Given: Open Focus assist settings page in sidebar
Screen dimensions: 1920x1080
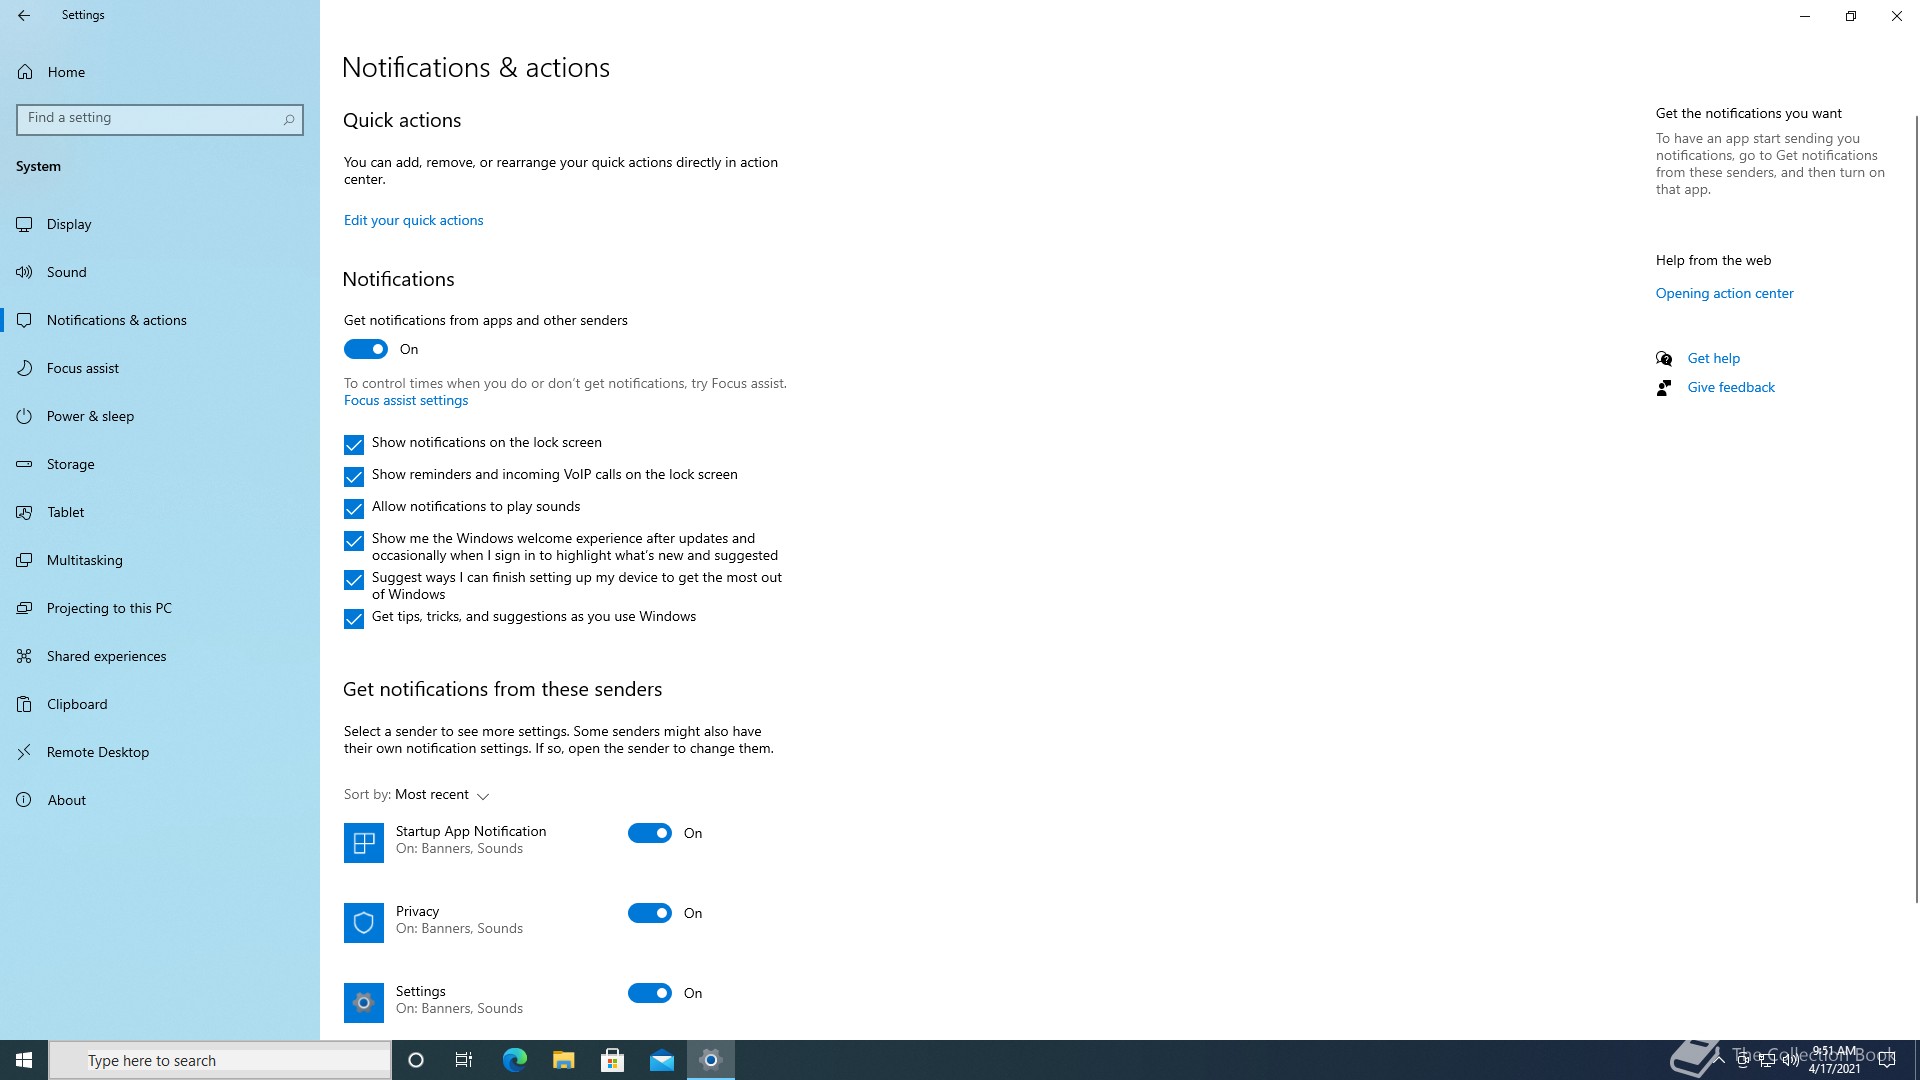Looking at the screenshot, I should [x=160, y=368].
